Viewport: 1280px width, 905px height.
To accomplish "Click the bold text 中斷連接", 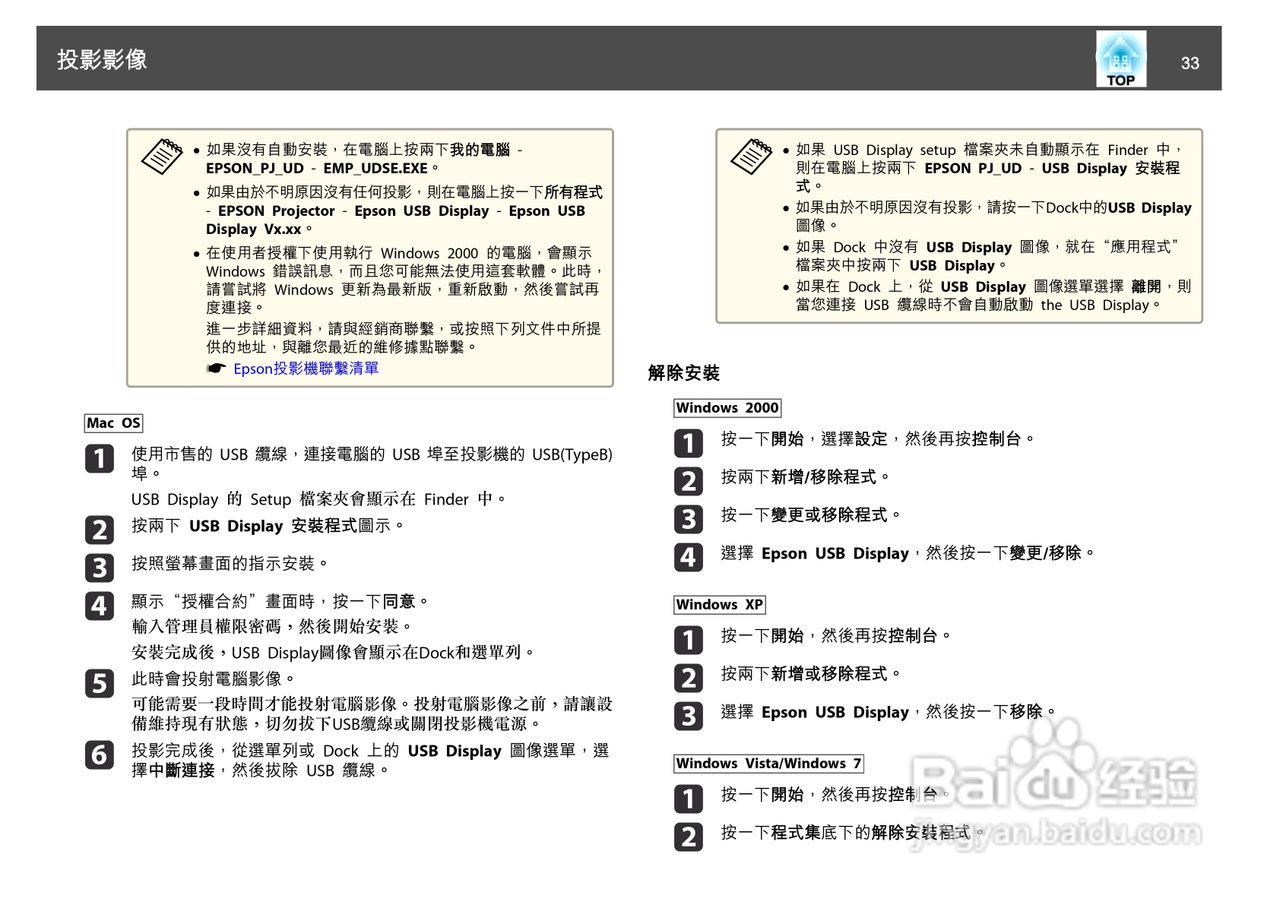I will 182,770.
